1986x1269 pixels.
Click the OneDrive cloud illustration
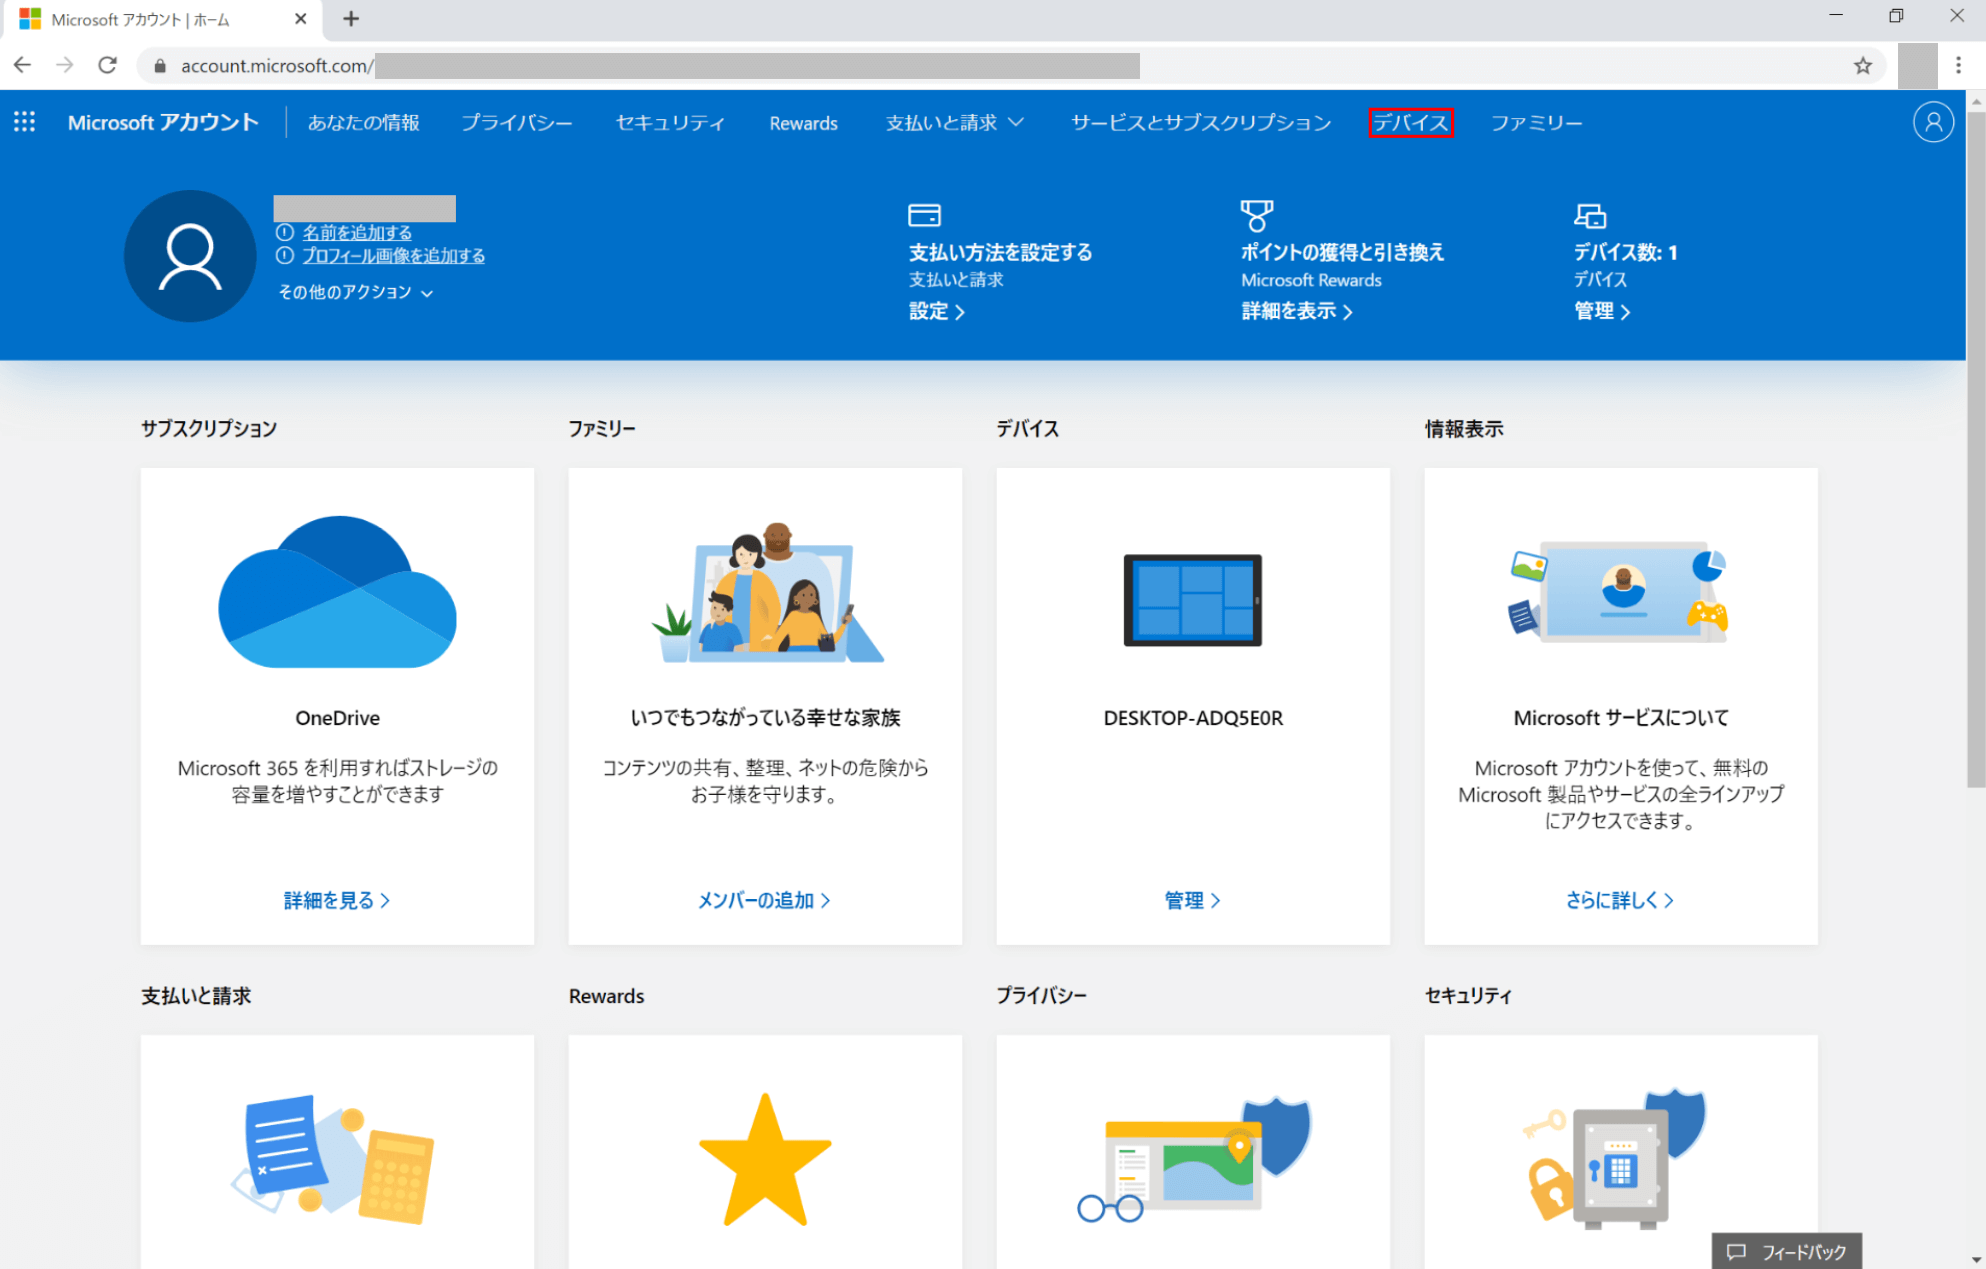coord(338,592)
